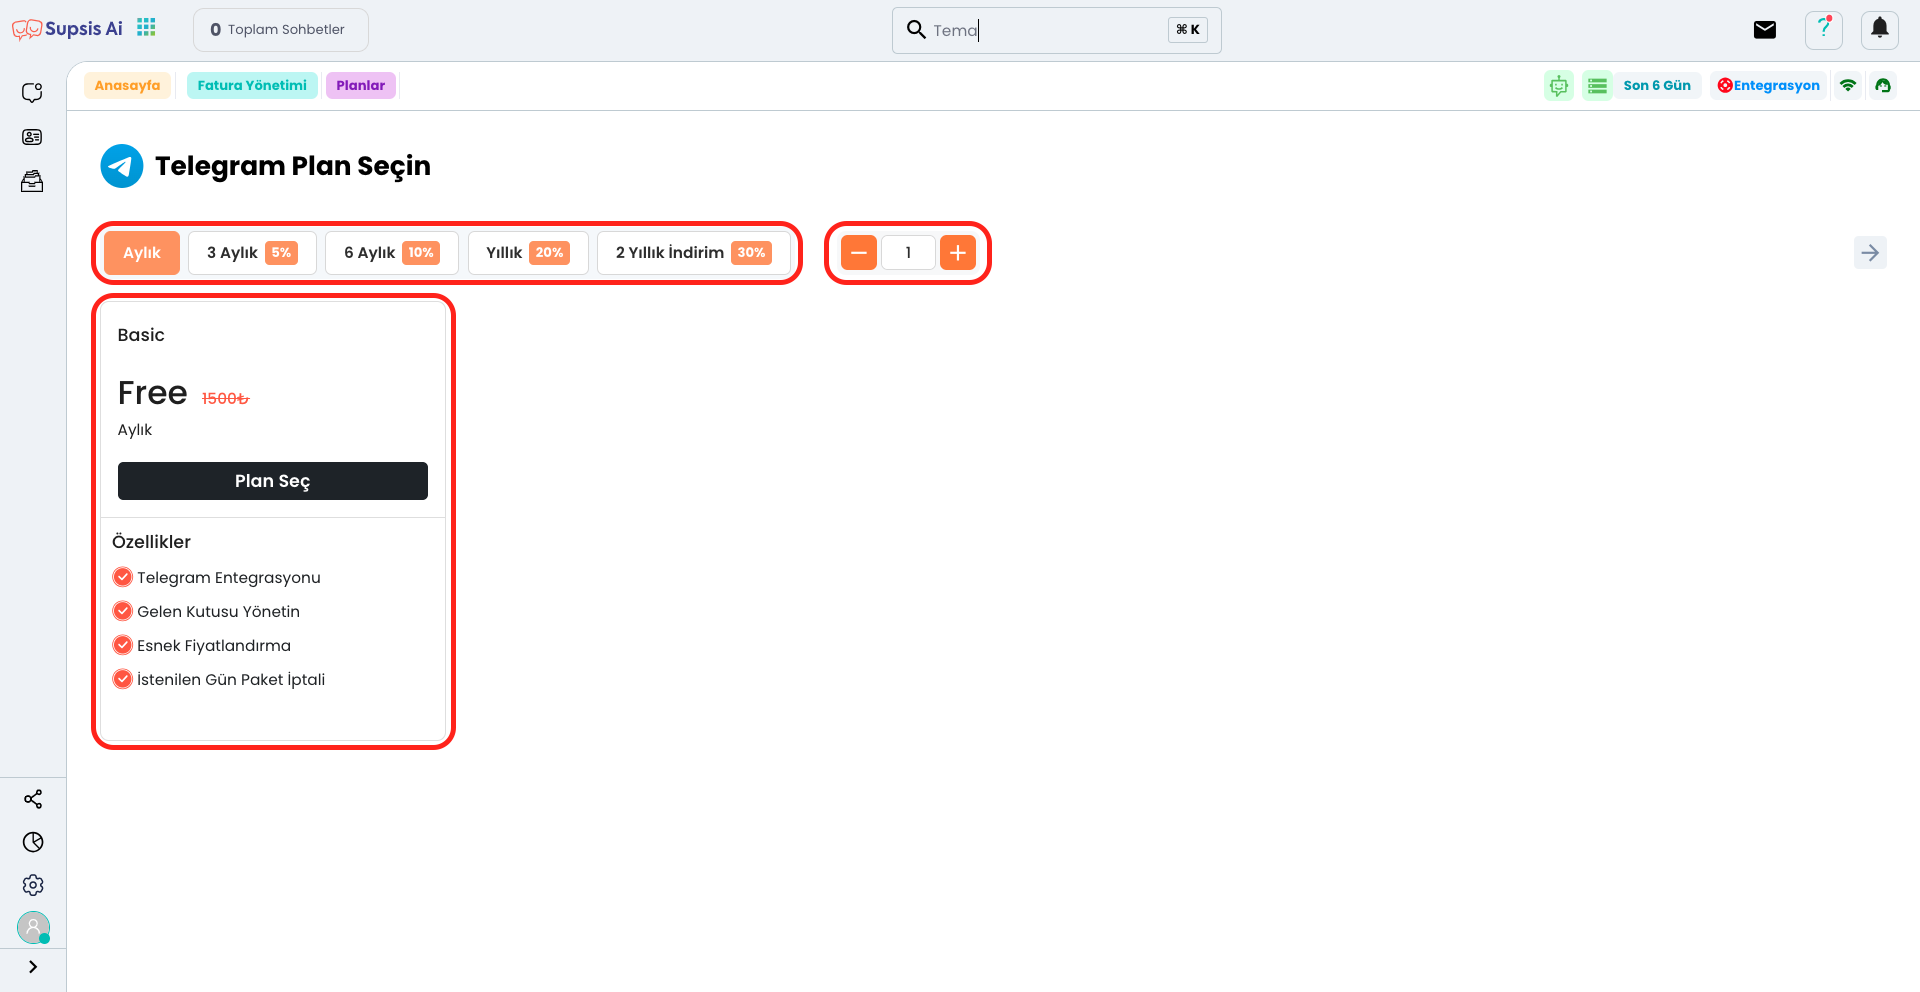Open the Fatura Yönetimi tab
1920x992 pixels.
[252, 86]
